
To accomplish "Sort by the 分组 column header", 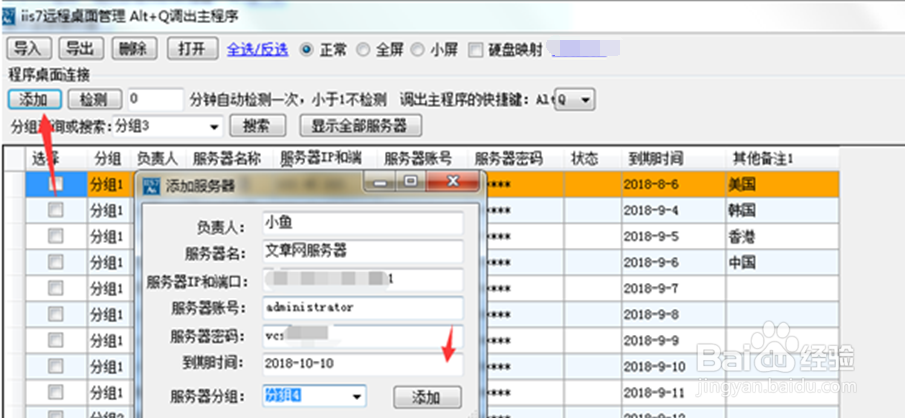I will point(109,158).
